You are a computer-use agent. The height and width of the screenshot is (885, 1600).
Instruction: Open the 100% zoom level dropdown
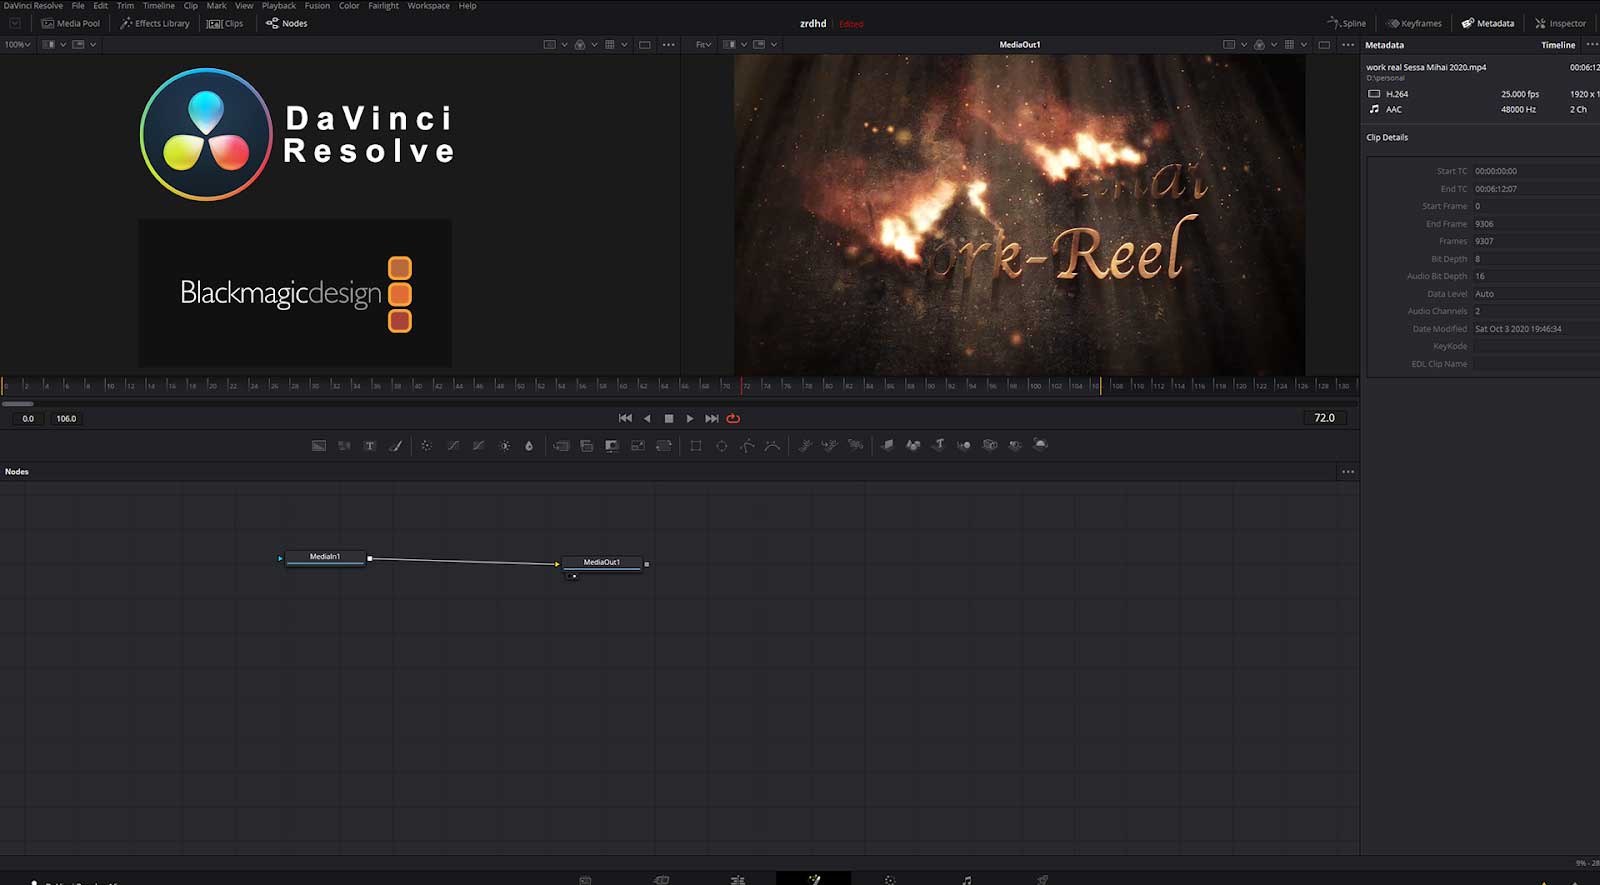pyautogui.click(x=17, y=45)
